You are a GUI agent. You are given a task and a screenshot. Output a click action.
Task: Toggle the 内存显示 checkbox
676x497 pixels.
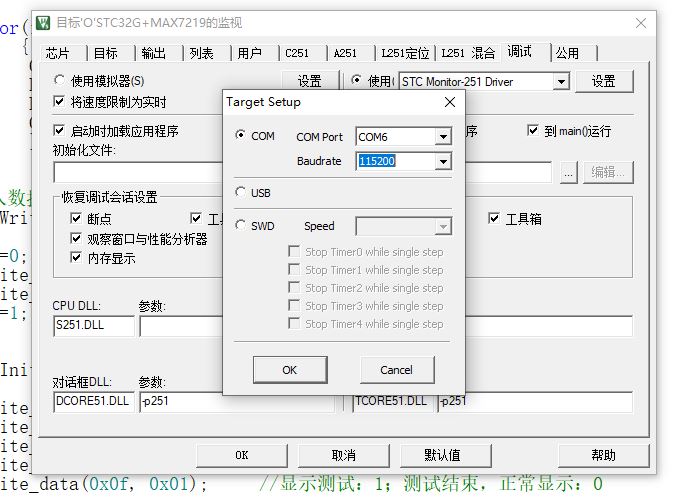(x=76, y=258)
